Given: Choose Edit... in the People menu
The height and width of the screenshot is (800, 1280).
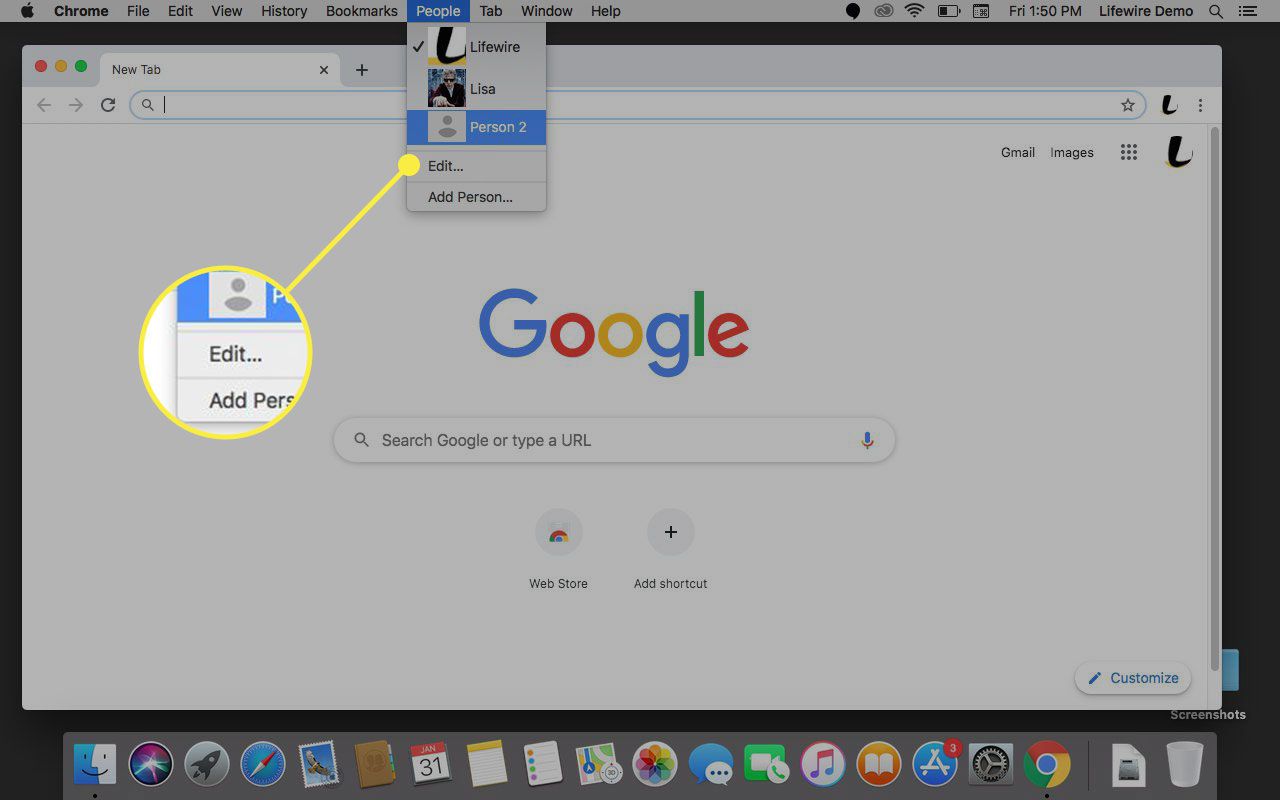Looking at the screenshot, I should [476, 166].
